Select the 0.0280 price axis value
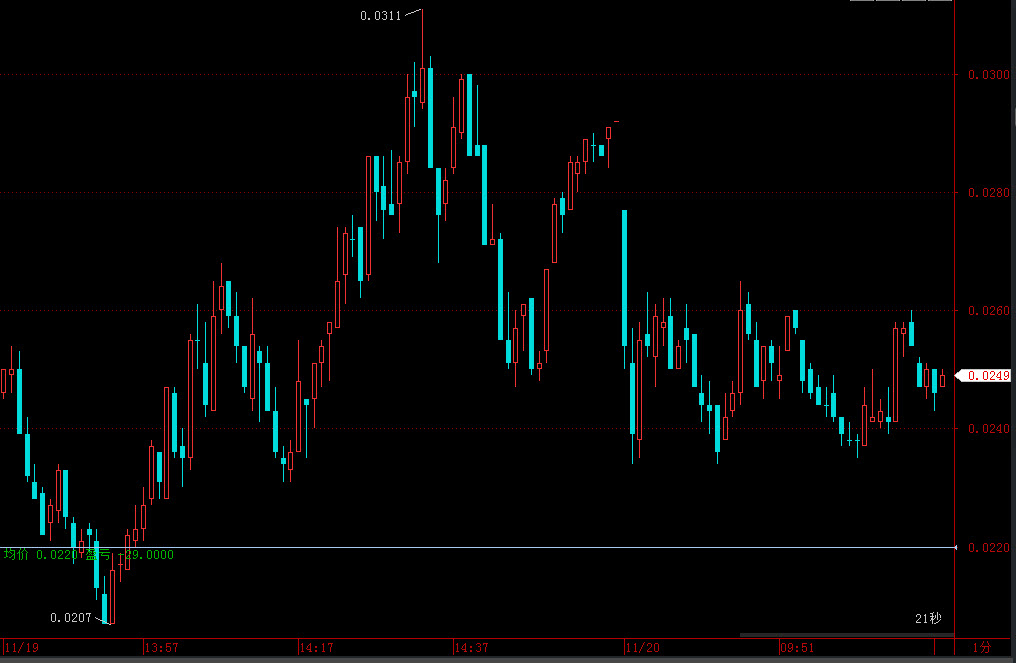Viewport: 1016px width, 663px height. pos(988,192)
